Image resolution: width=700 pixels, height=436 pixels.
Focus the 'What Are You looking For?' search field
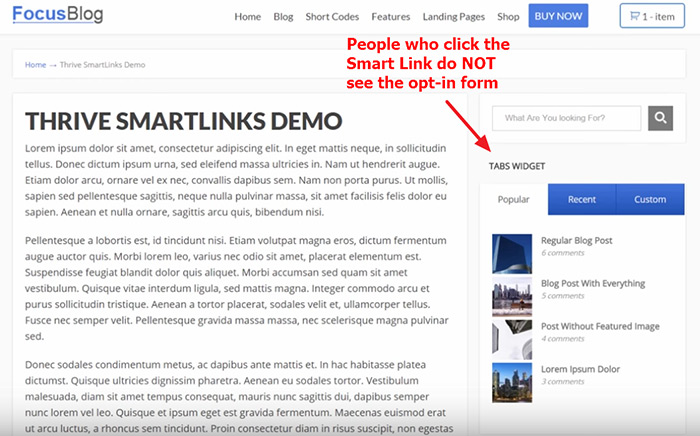click(566, 119)
